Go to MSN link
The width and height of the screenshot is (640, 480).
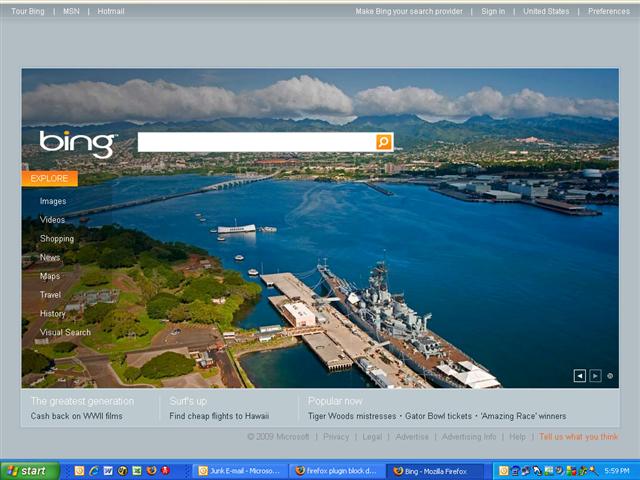pyautogui.click(x=71, y=11)
